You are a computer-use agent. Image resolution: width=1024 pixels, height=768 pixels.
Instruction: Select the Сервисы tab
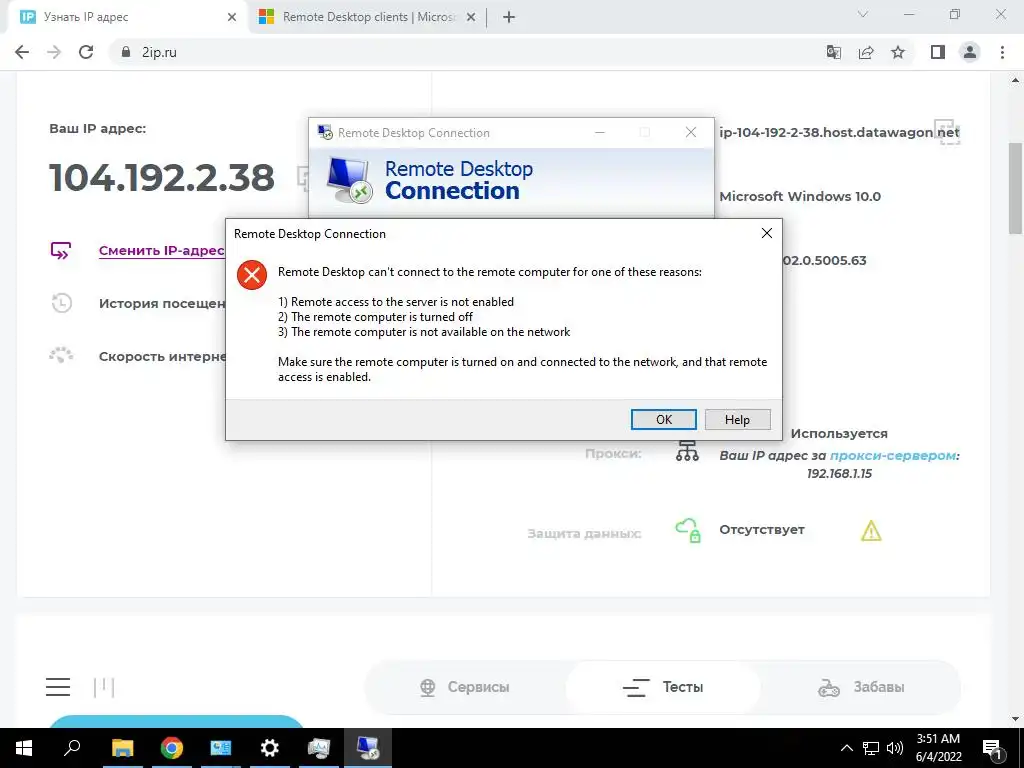click(x=465, y=687)
